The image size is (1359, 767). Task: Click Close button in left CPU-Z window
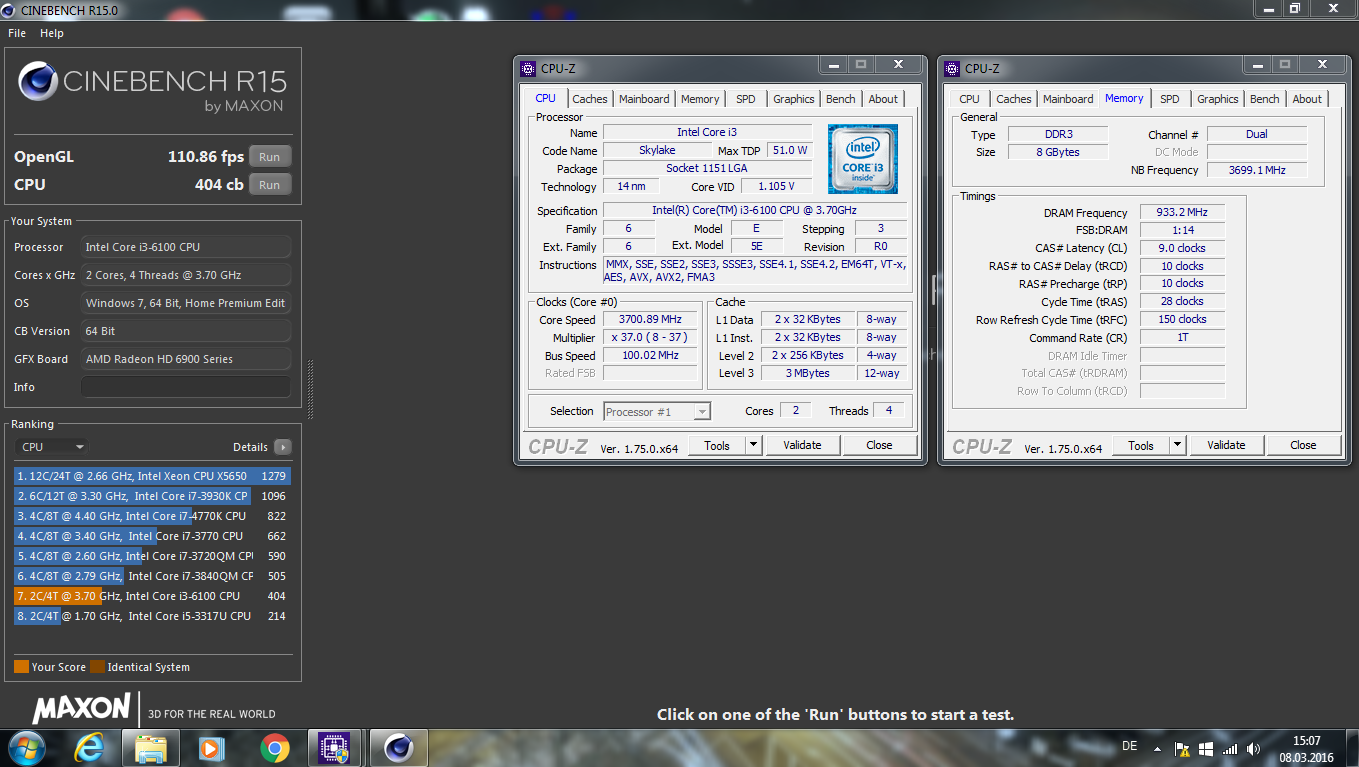coord(880,445)
